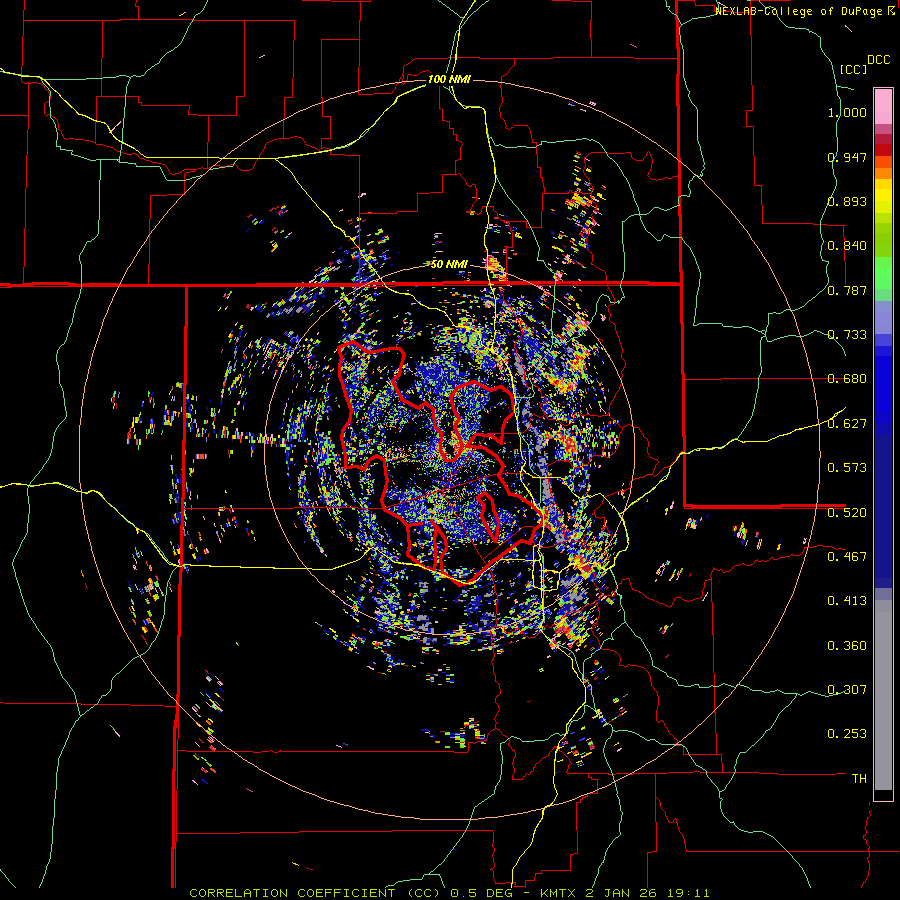This screenshot has height=900, width=900.
Task: Click the 0.360 legend value
Action: pos(847,646)
